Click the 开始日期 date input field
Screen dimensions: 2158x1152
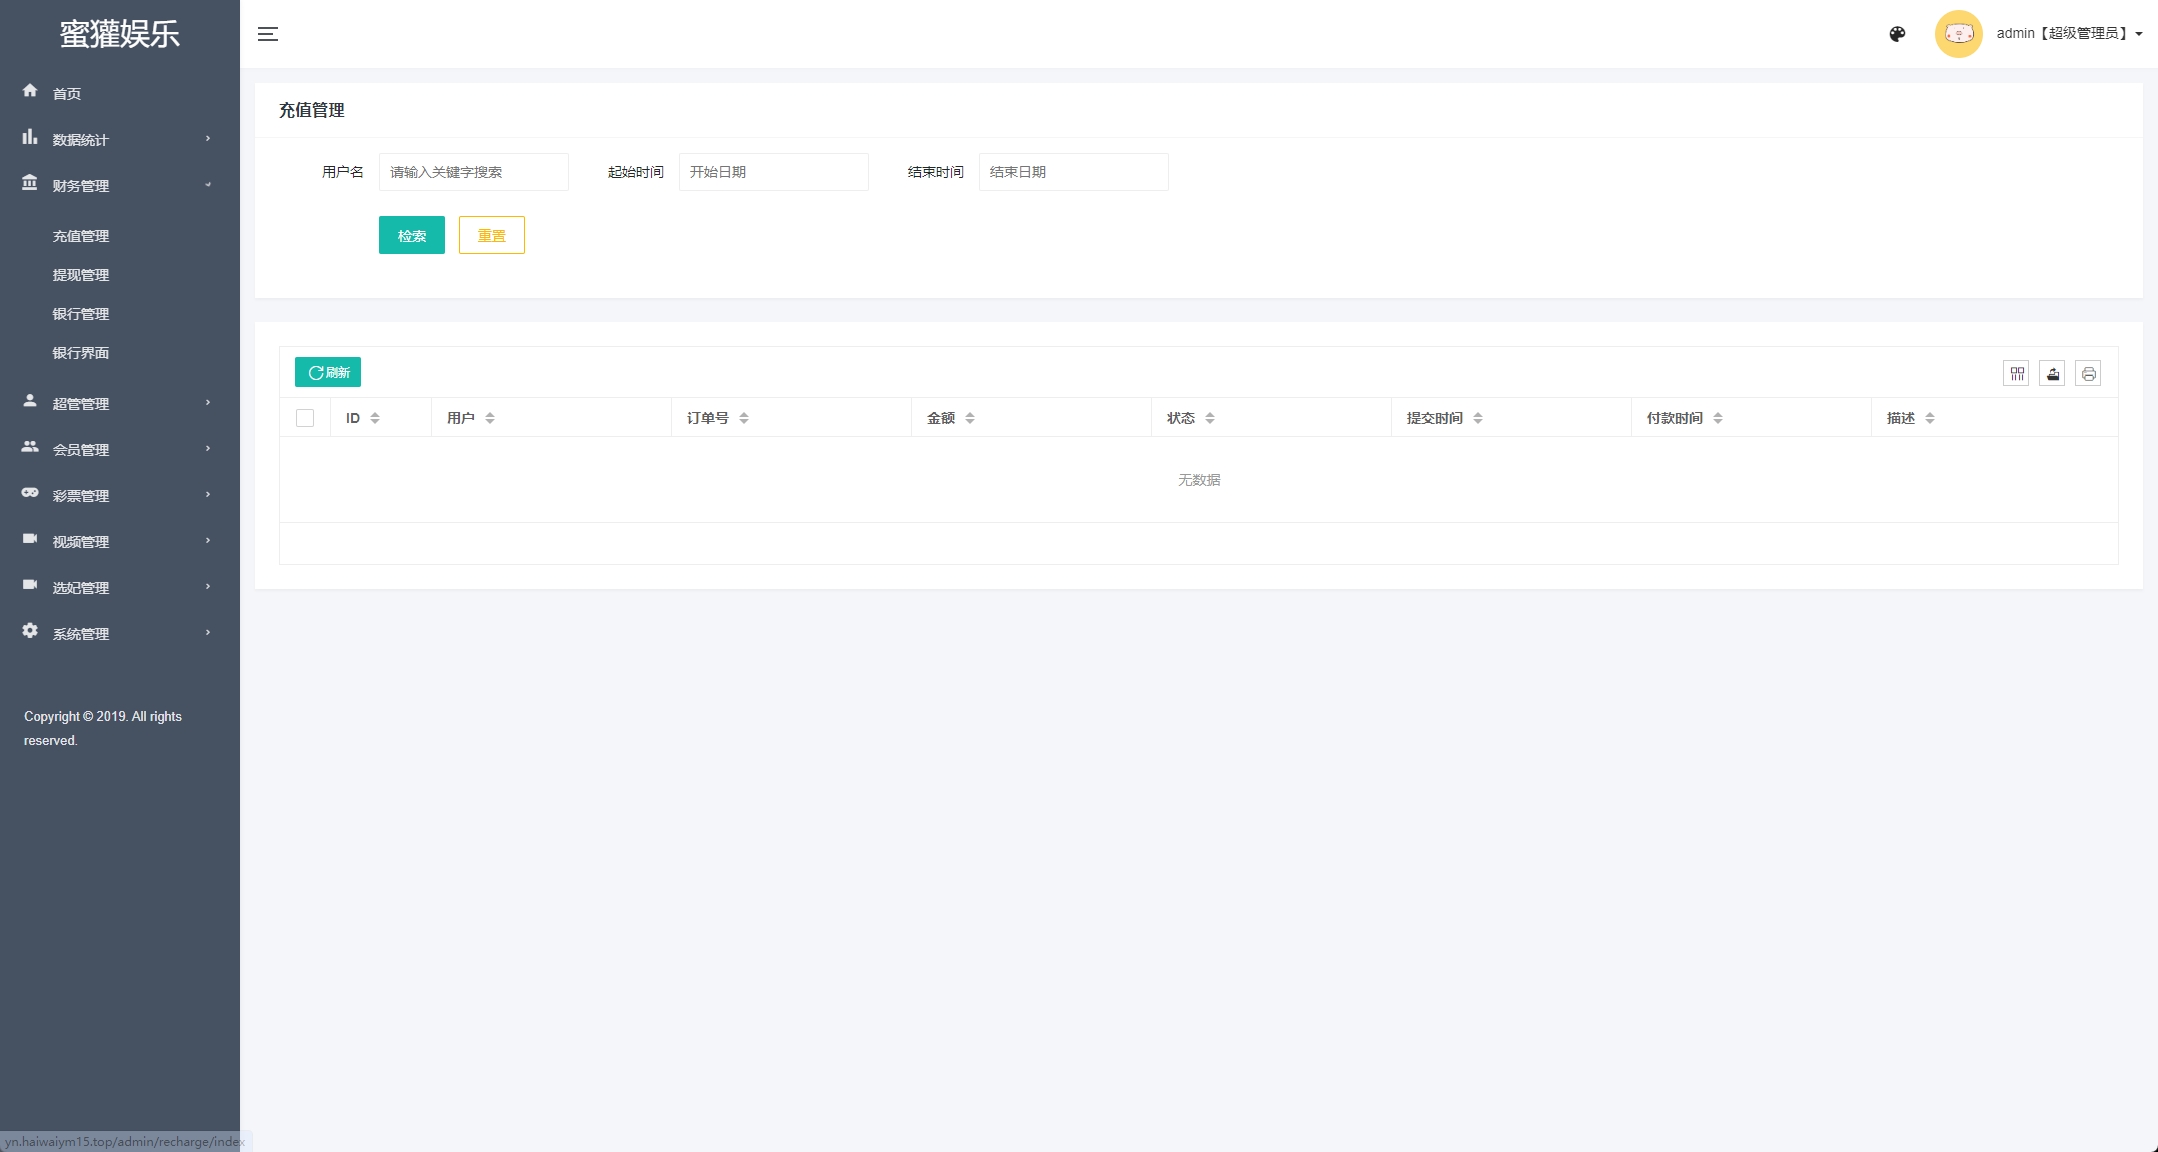pos(772,171)
